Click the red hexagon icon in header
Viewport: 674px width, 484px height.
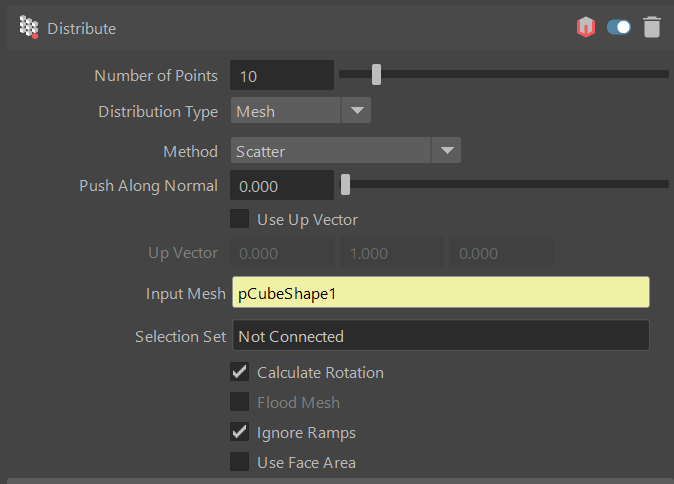pyautogui.click(x=586, y=28)
